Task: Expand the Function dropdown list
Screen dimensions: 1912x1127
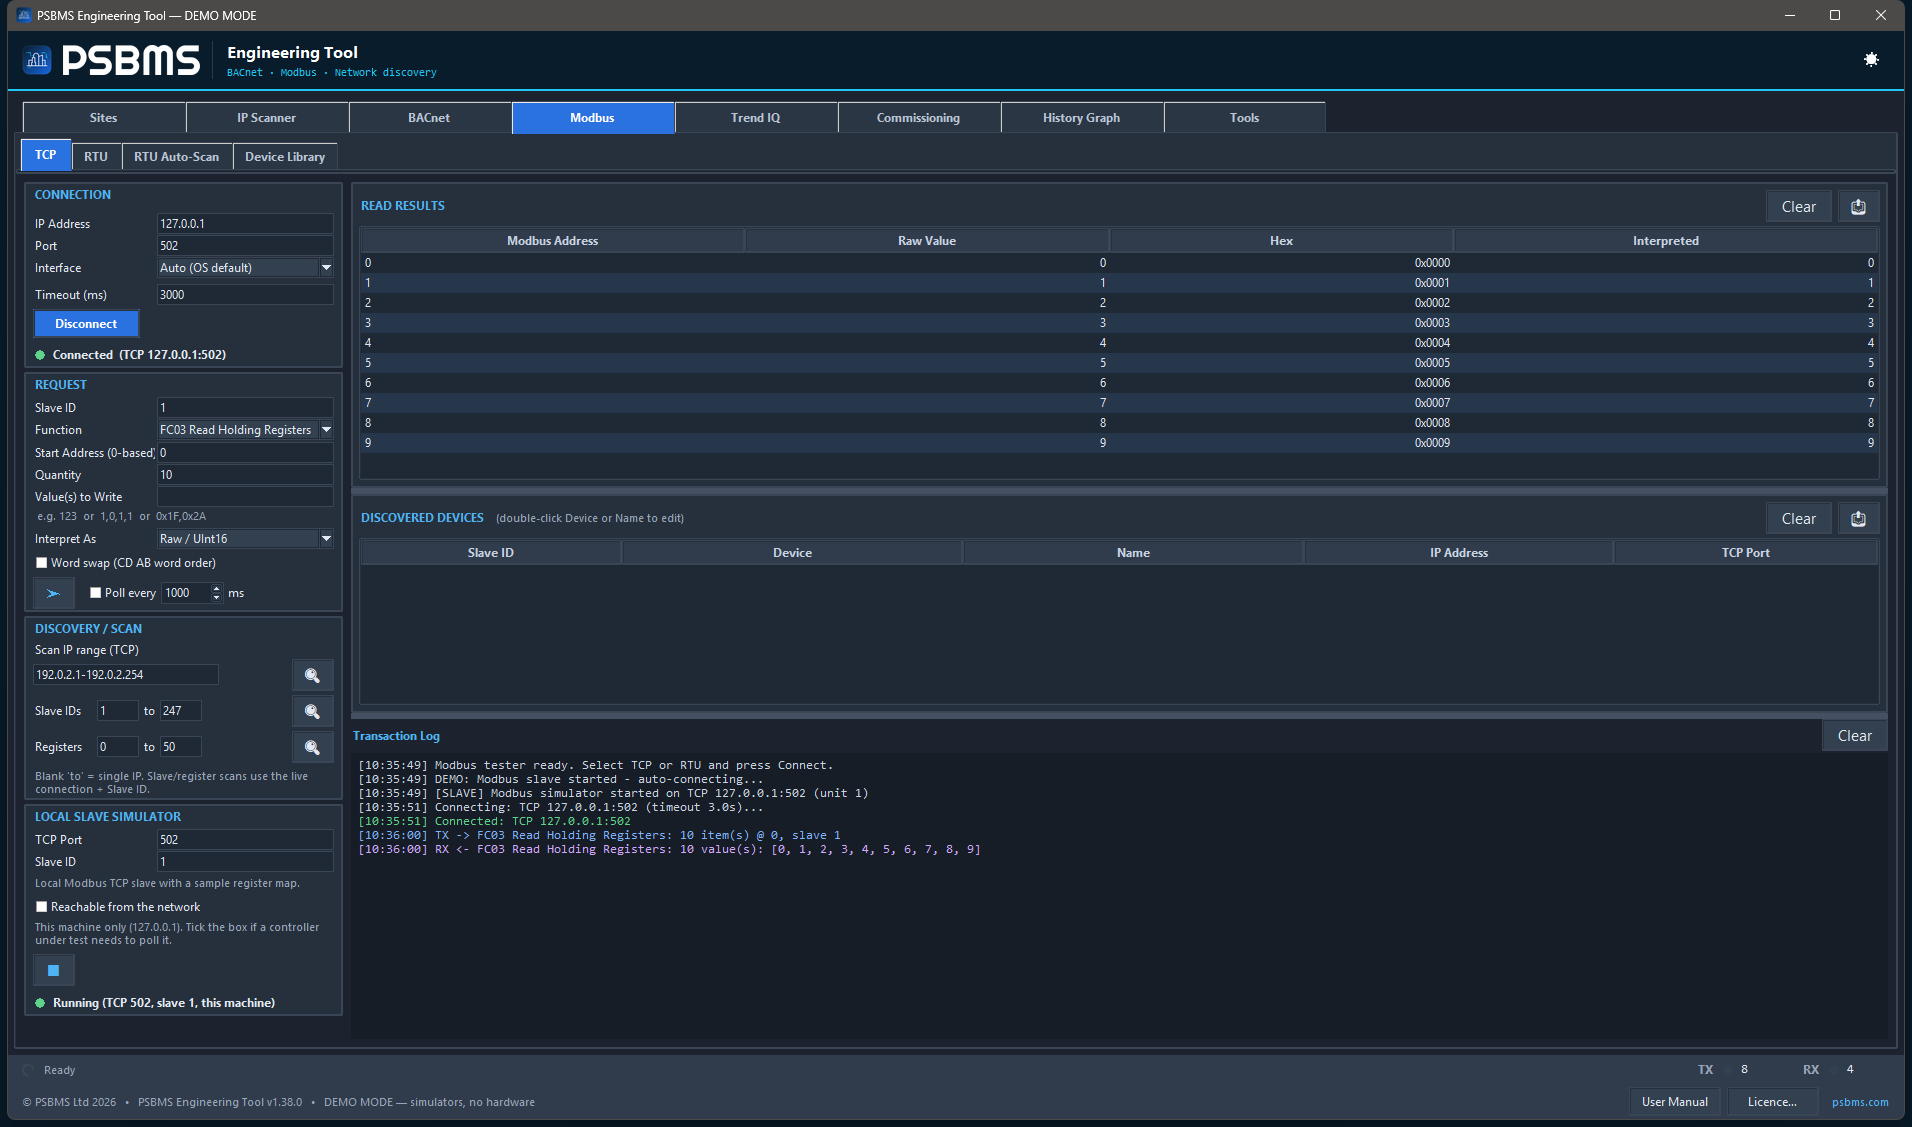Action: pyautogui.click(x=326, y=430)
